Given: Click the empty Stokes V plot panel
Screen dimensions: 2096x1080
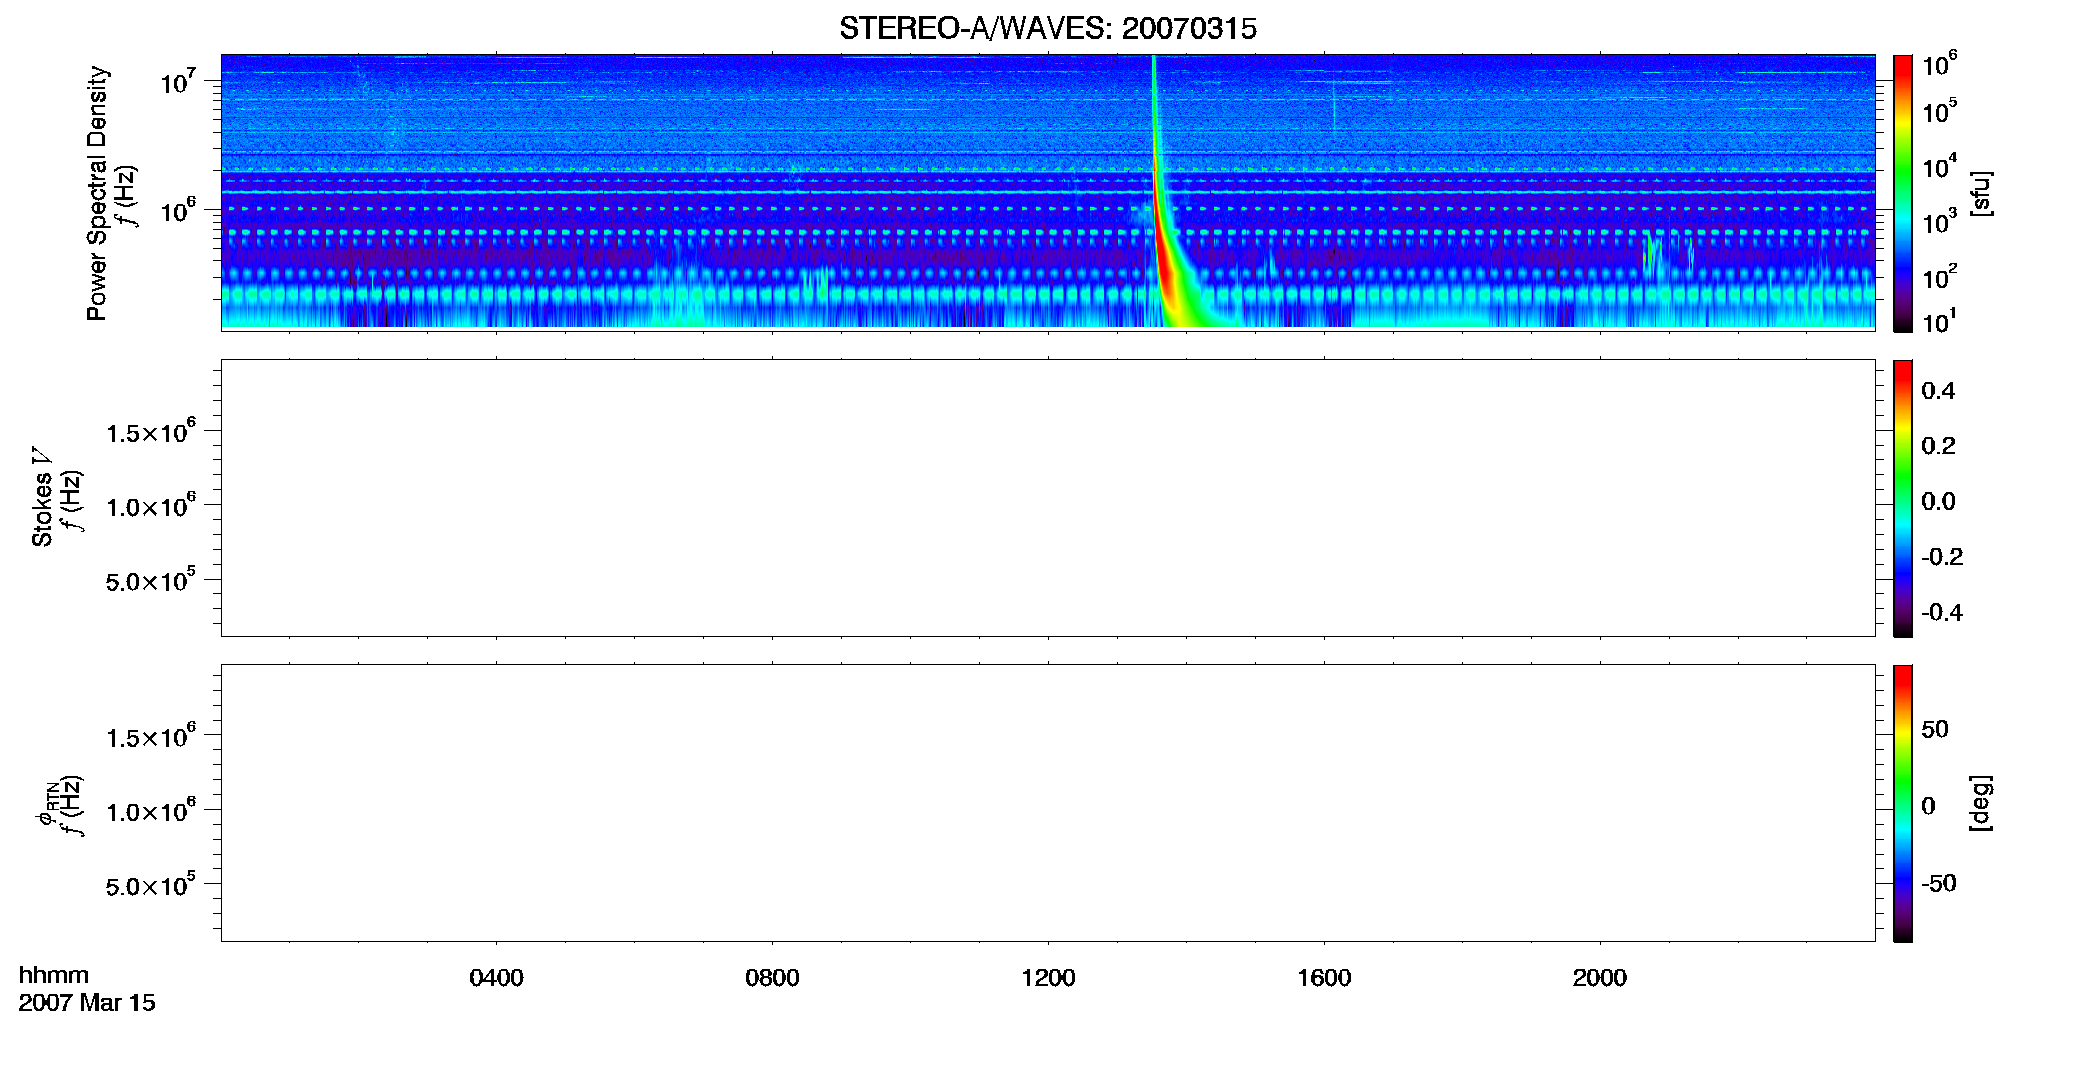Looking at the screenshot, I should coord(1048,498).
